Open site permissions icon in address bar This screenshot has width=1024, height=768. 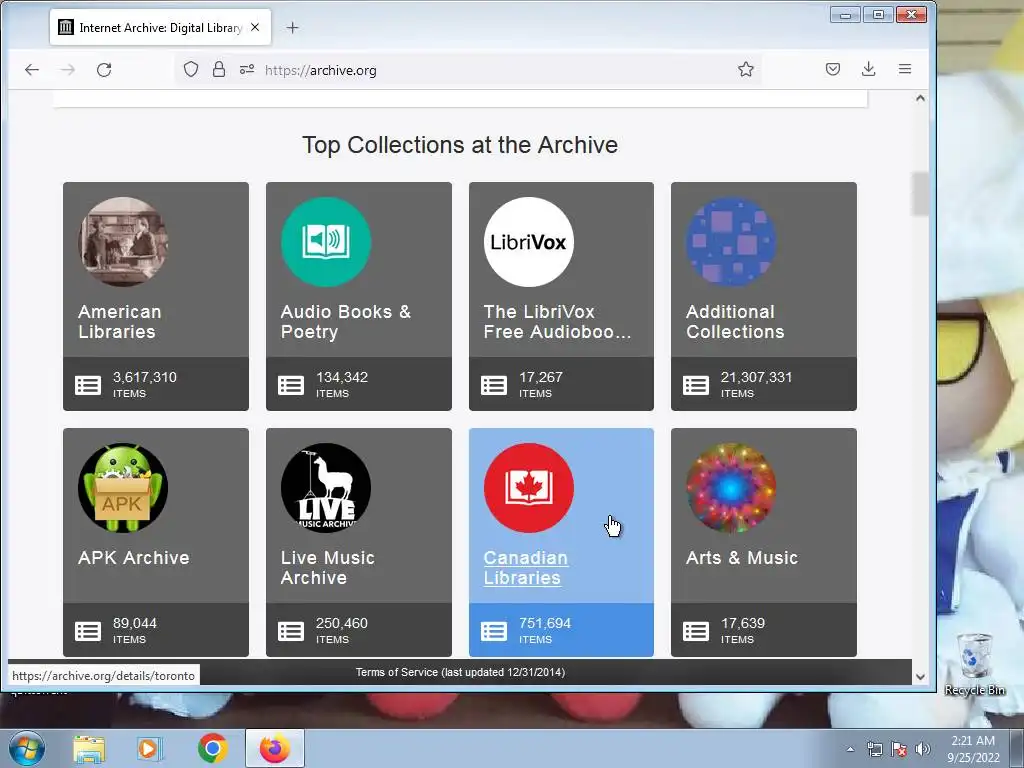point(247,69)
